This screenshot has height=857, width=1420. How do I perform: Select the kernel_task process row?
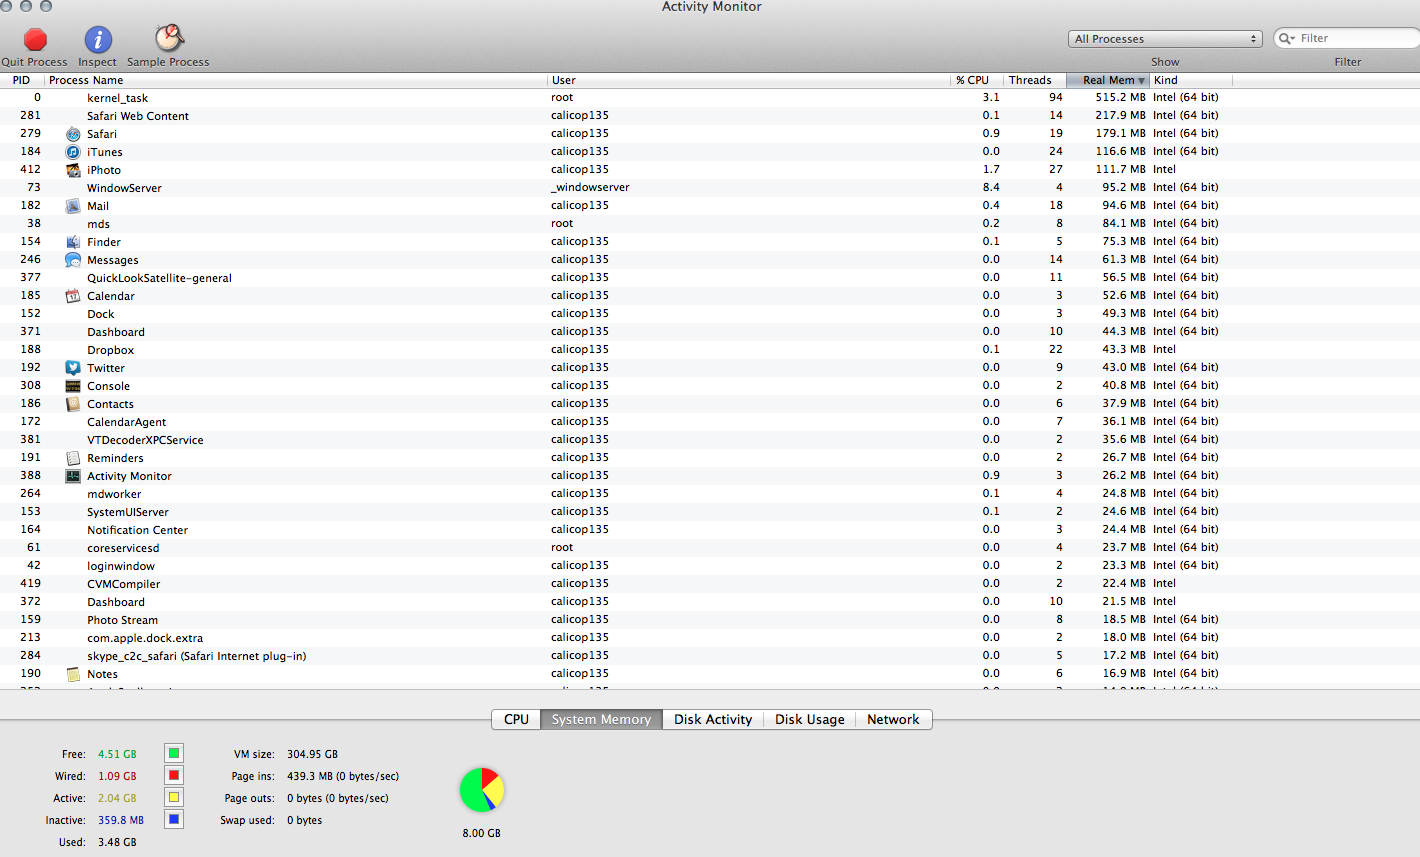coord(710,97)
